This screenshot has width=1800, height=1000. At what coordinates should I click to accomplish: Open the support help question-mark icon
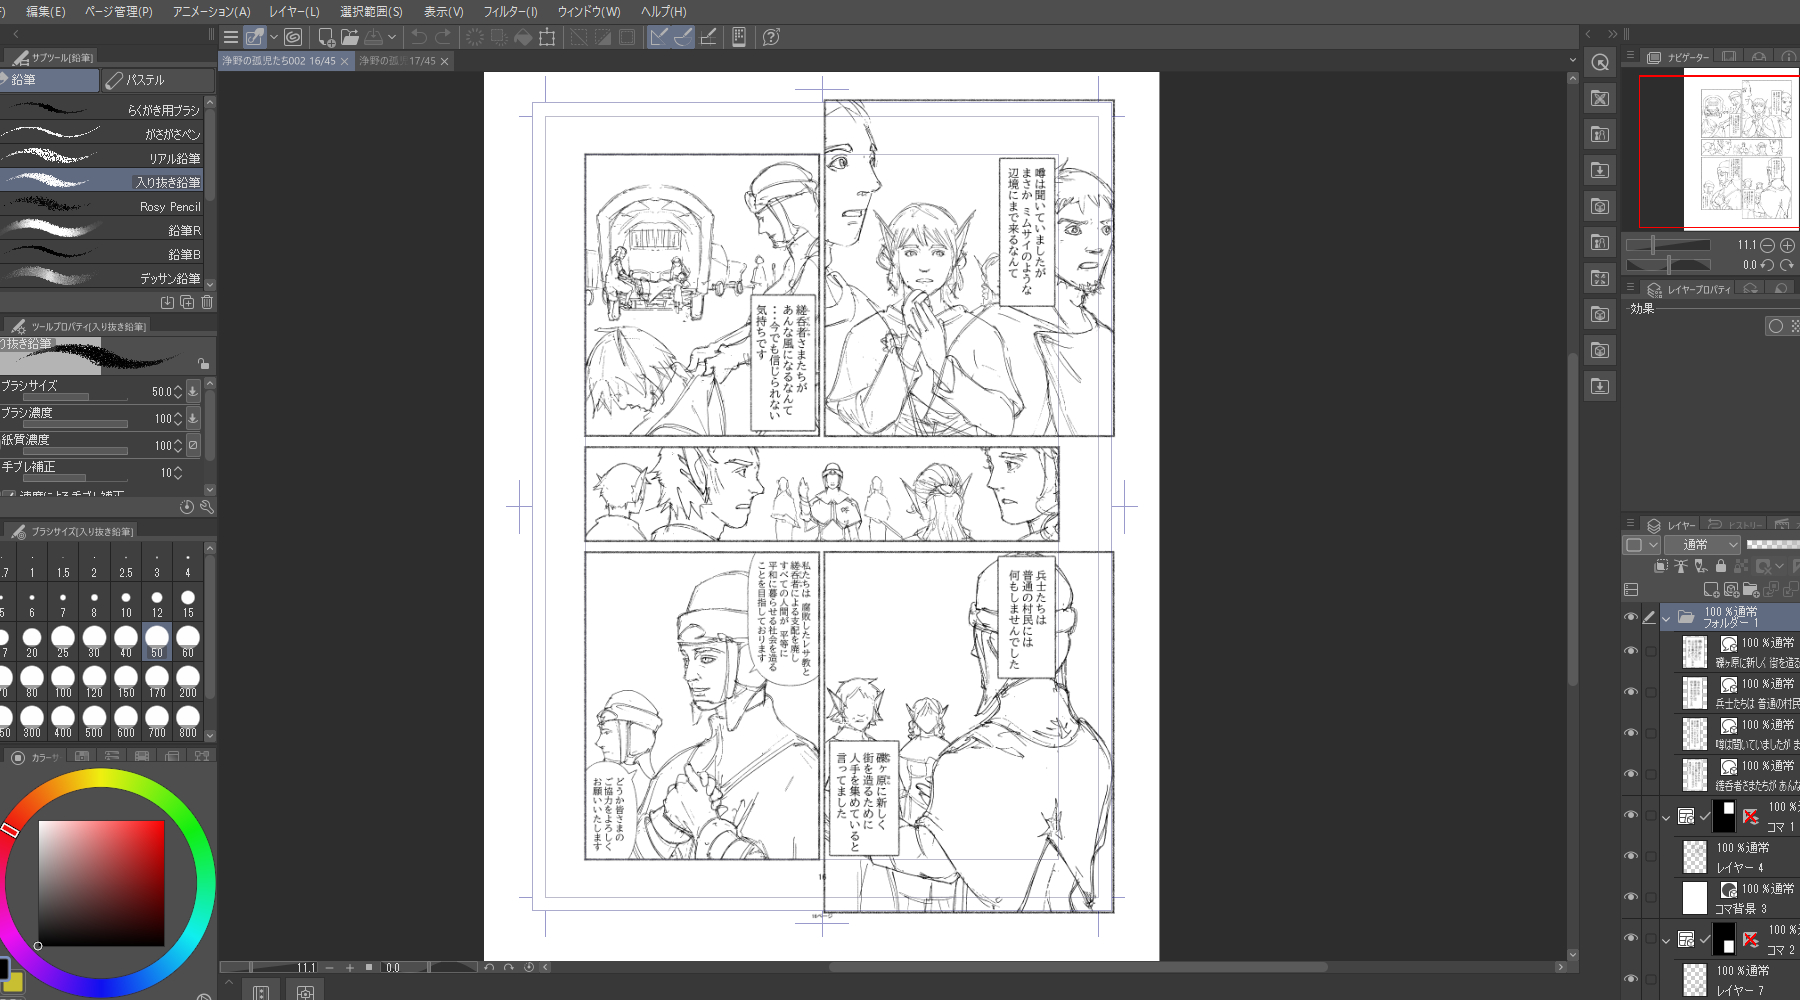tap(771, 37)
